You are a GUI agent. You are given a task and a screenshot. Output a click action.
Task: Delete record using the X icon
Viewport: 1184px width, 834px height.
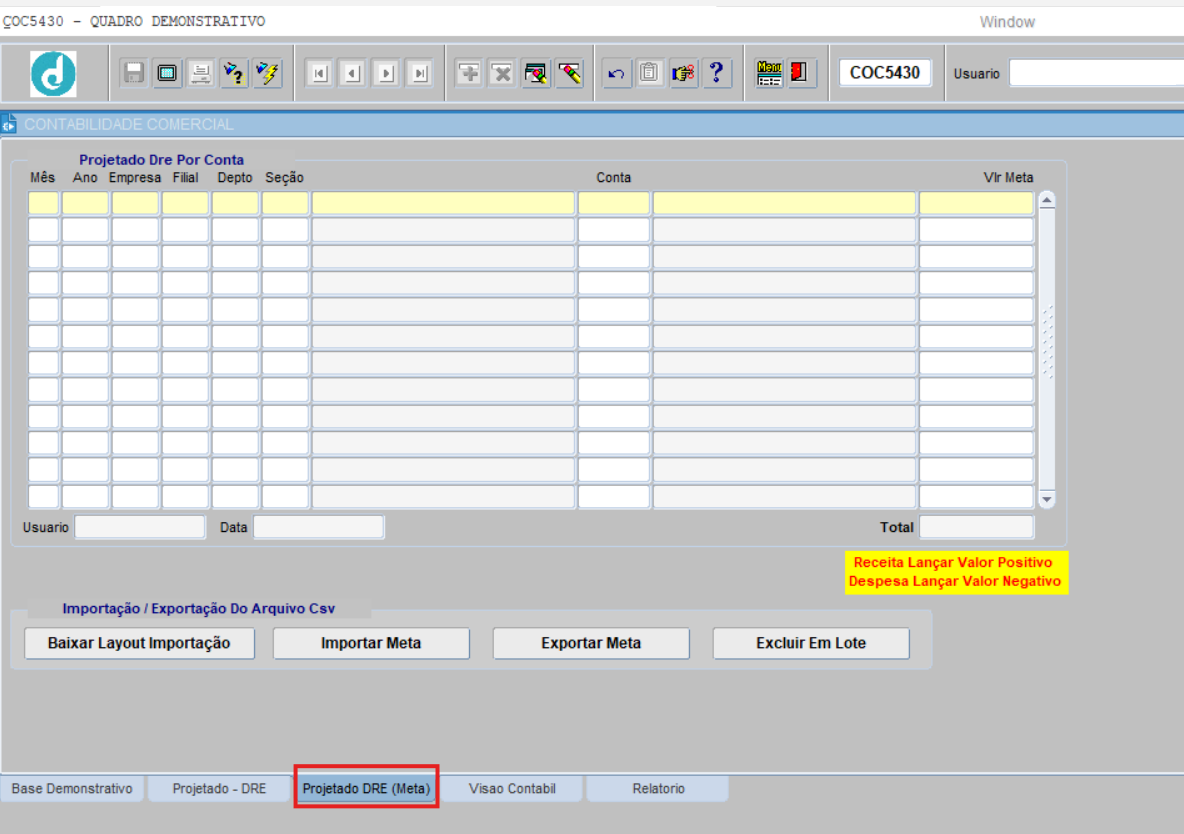coord(502,73)
